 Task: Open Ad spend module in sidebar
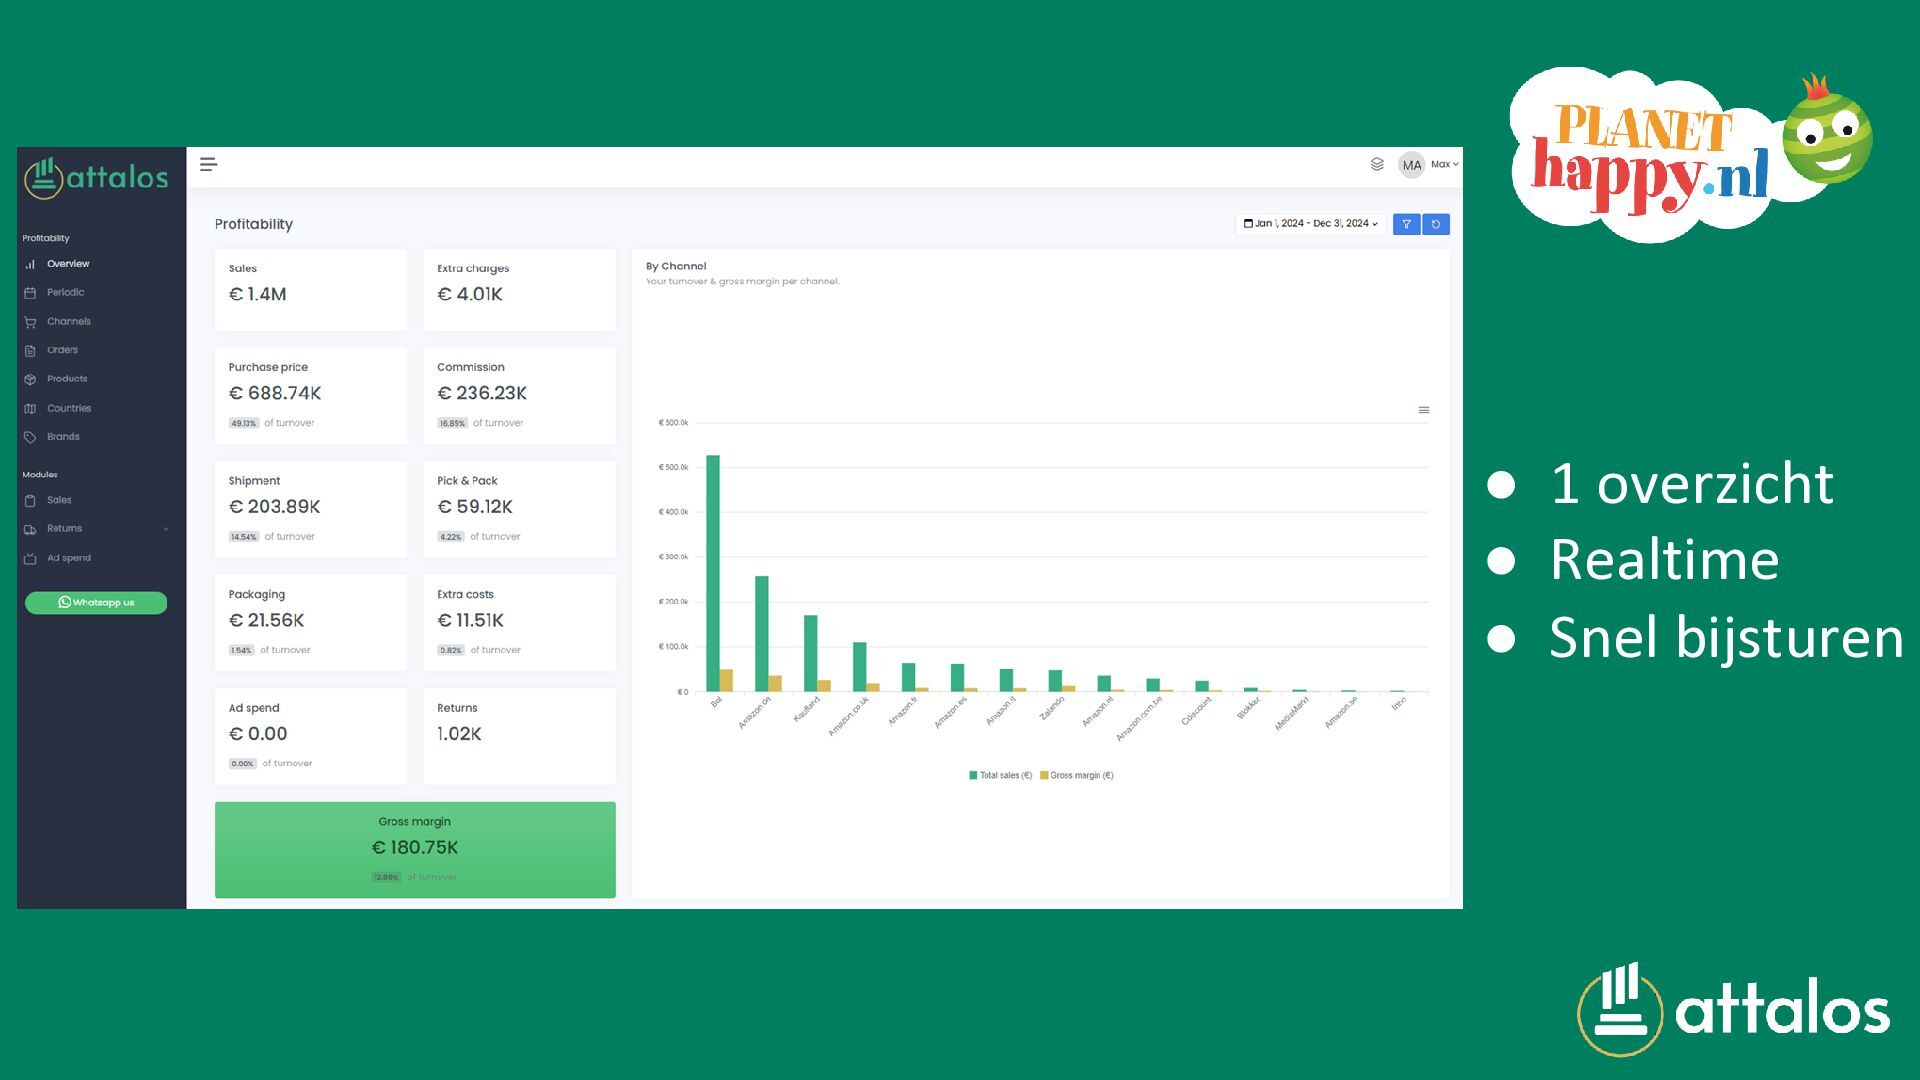pyautogui.click(x=68, y=558)
